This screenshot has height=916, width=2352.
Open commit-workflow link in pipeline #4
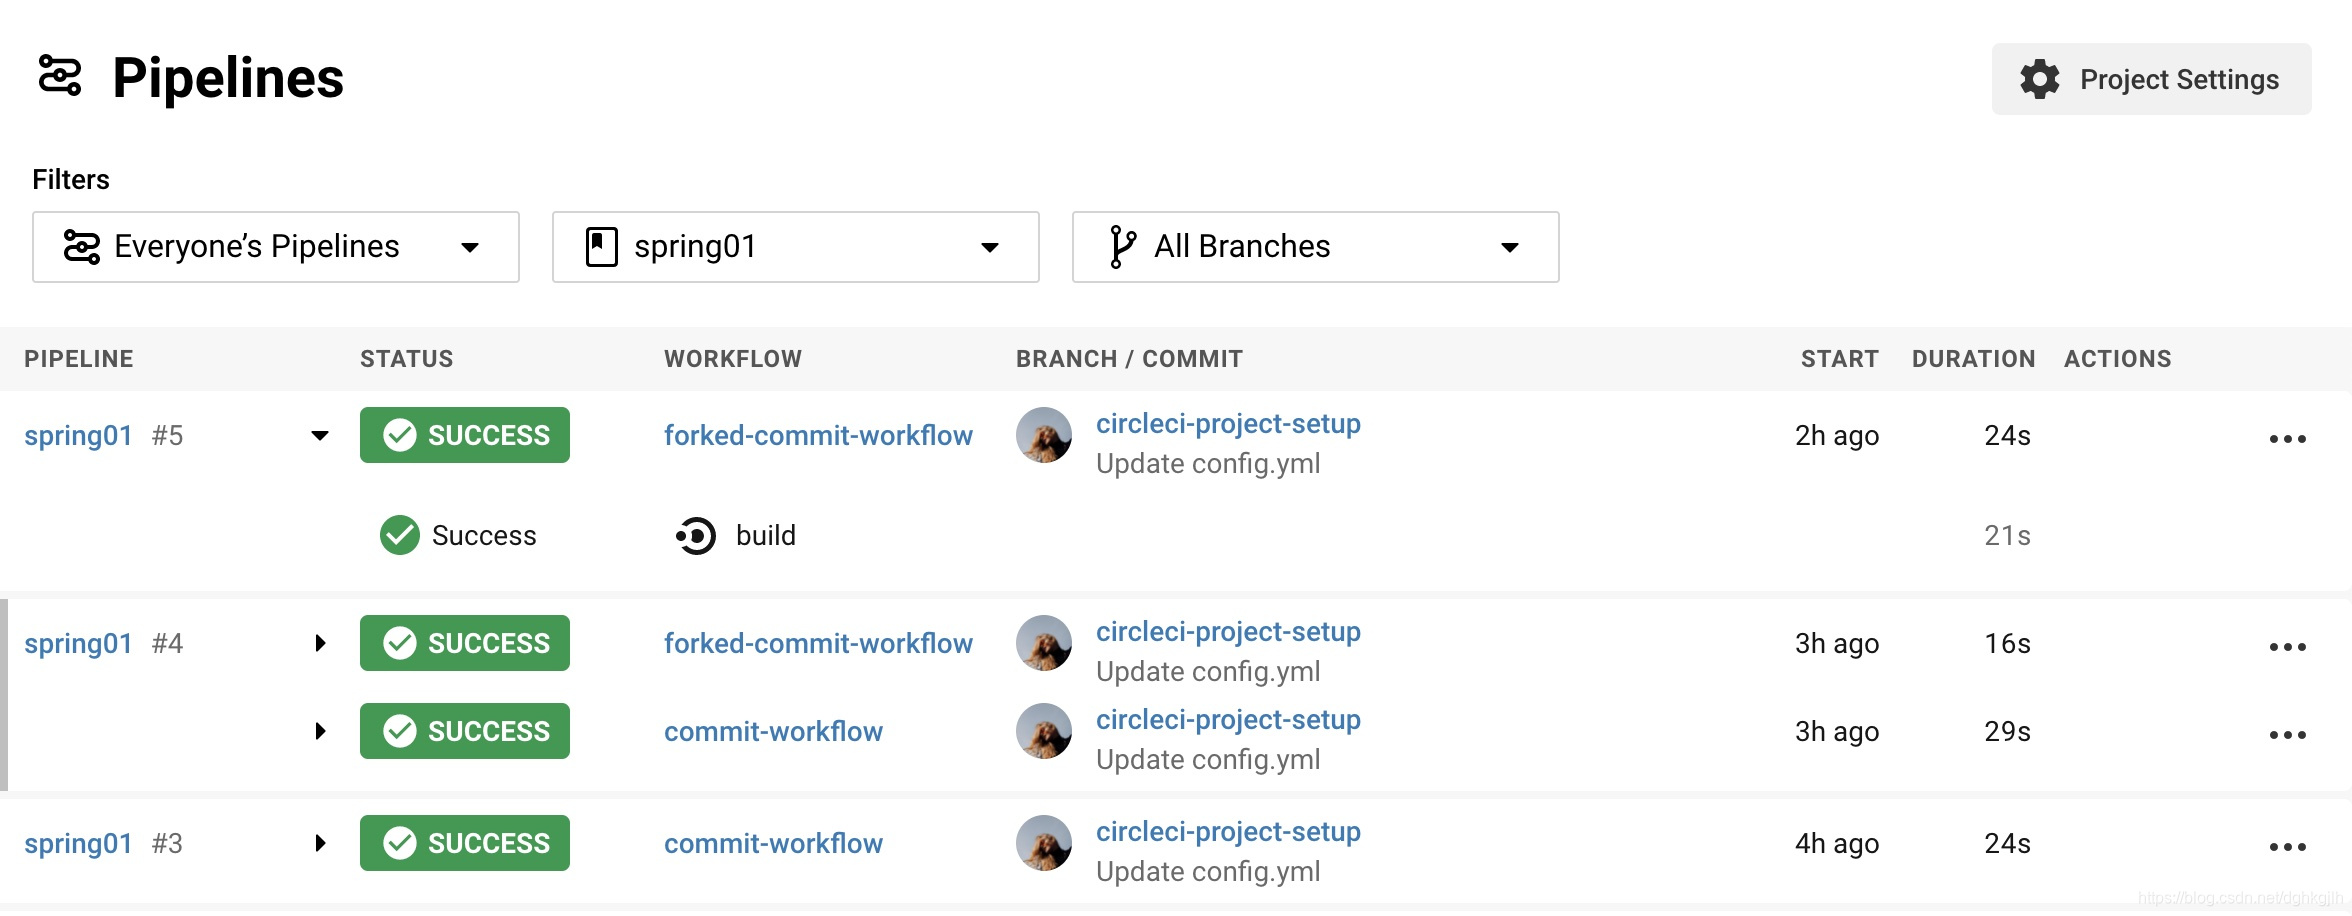773,731
